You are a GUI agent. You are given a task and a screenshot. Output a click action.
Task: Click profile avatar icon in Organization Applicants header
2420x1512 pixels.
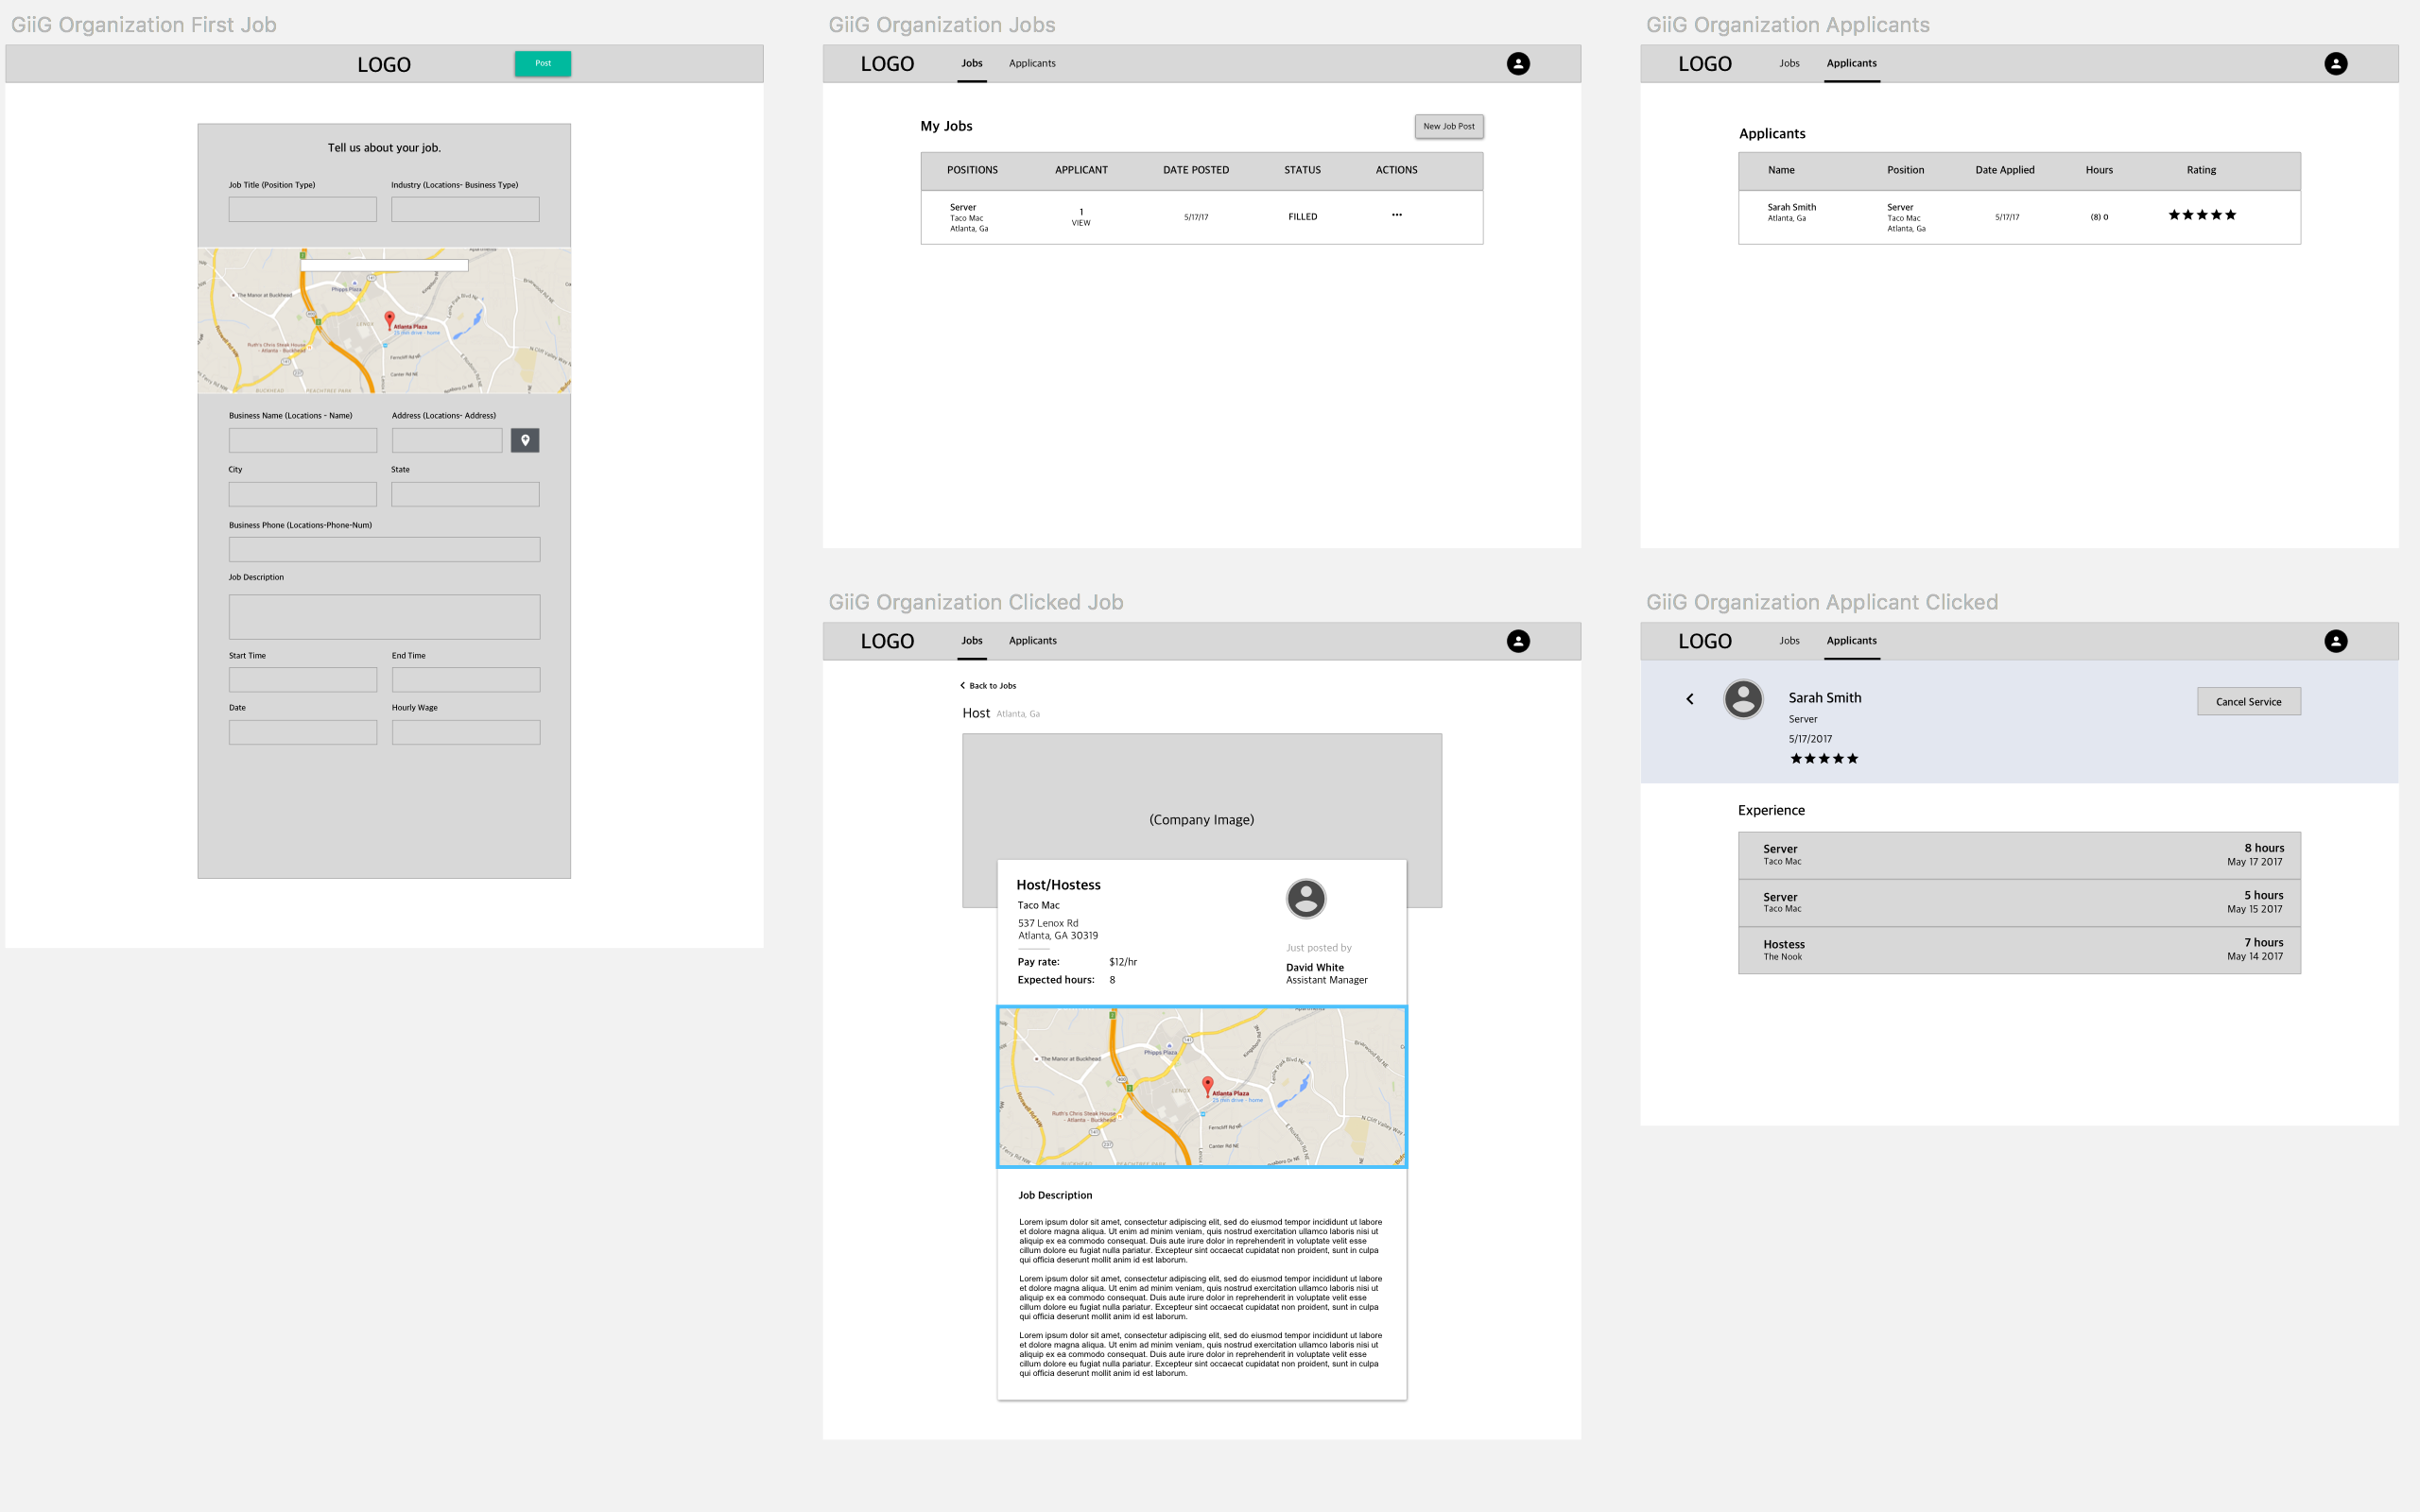click(x=2335, y=64)
